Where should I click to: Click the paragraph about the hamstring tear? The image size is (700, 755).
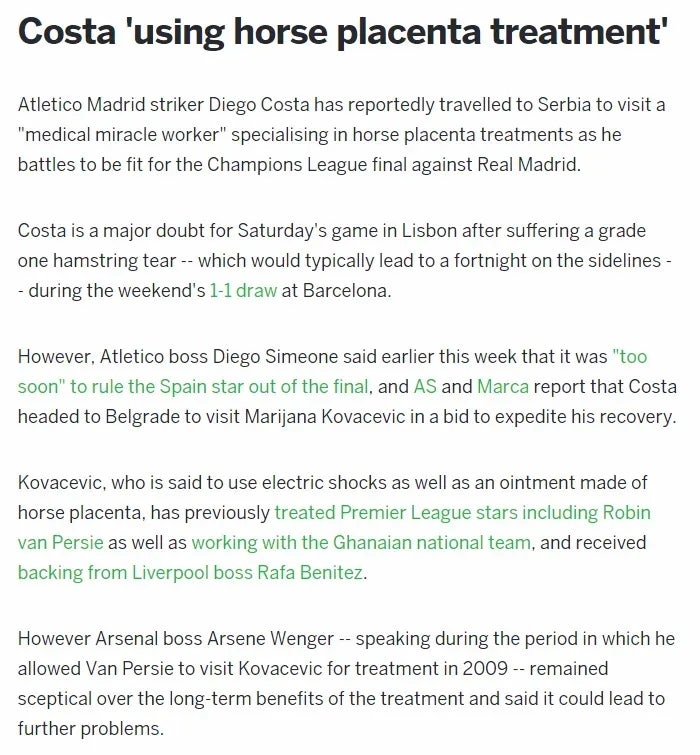tap(345, 261)
